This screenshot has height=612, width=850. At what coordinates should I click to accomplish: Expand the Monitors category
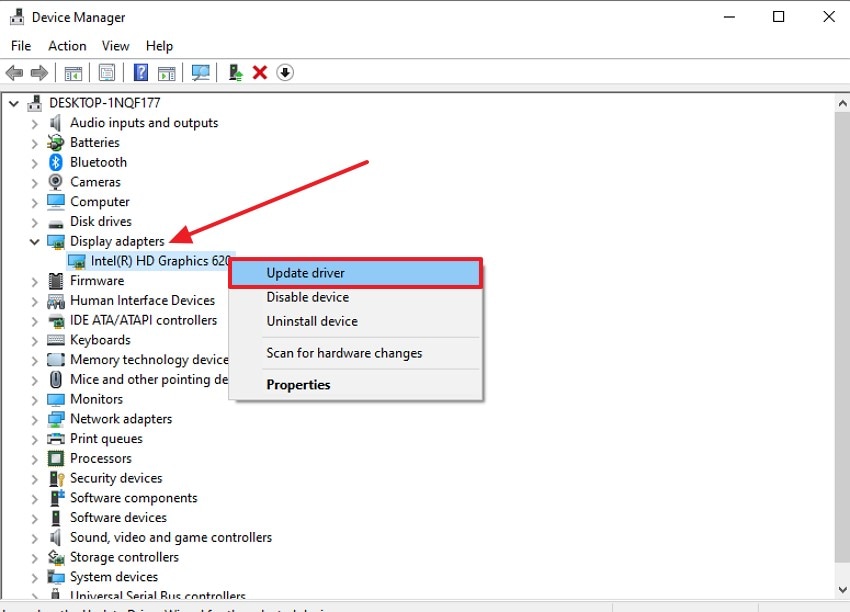(x=35, y=400)
